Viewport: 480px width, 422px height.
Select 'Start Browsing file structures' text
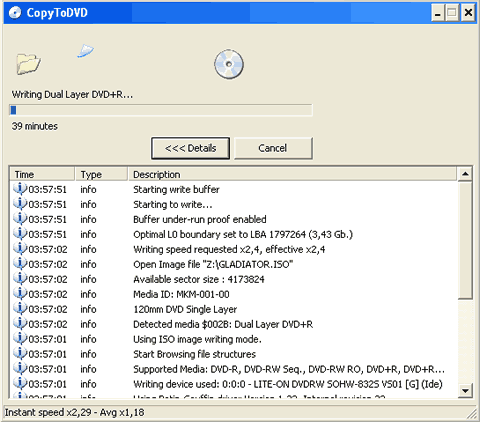click(194, 354)
